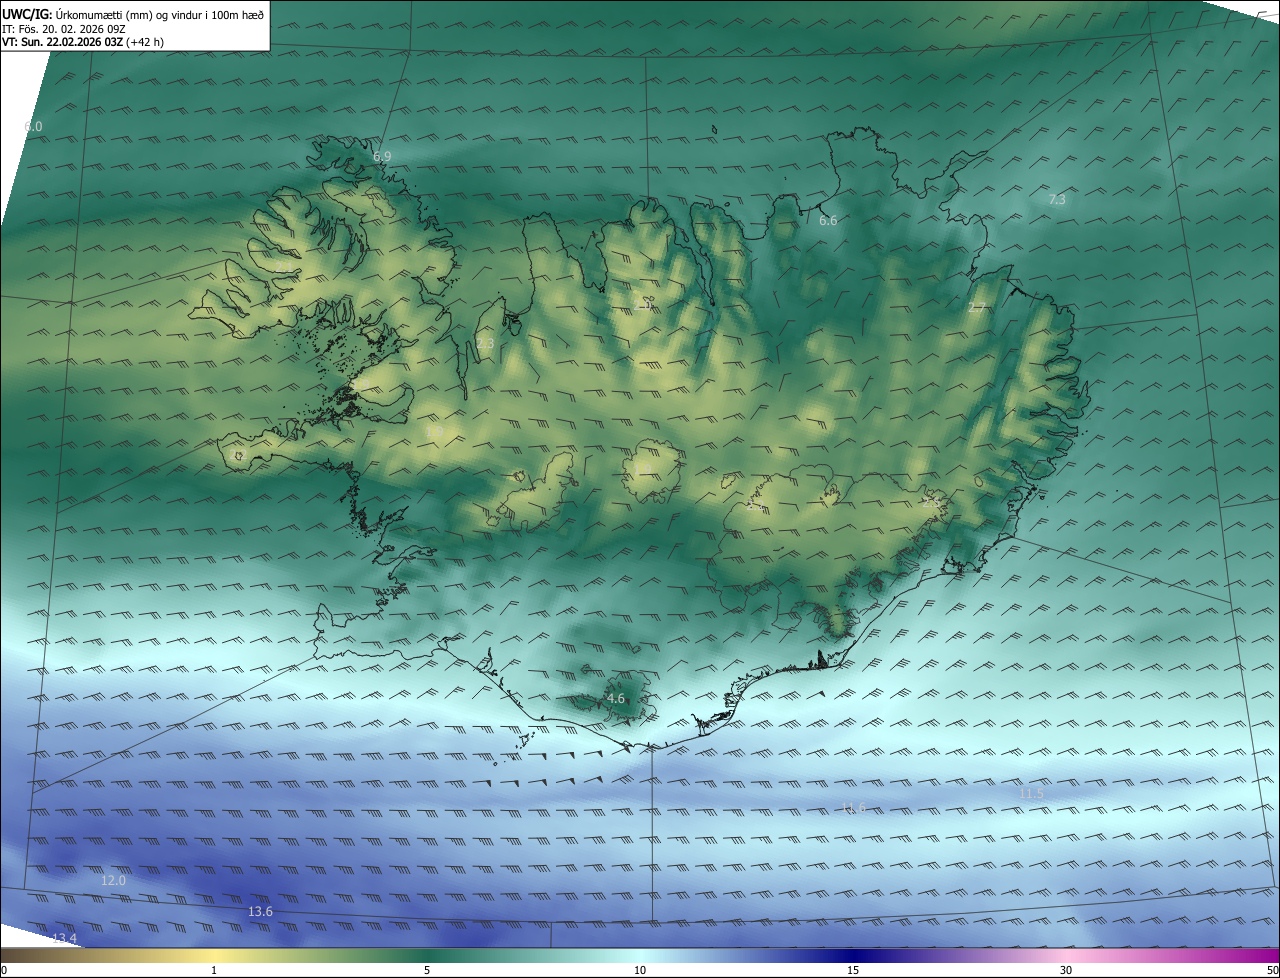The width and height of the screenshot is (1280, 978).
Task: Click the 0 tick on the color scale
Action: coord(4,970)
